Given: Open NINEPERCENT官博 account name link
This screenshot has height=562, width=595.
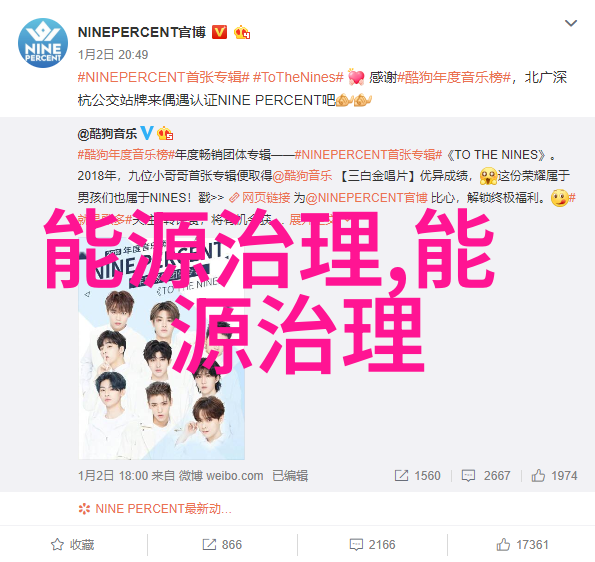Looking at the screenshot, I should (x=142, y=32).
